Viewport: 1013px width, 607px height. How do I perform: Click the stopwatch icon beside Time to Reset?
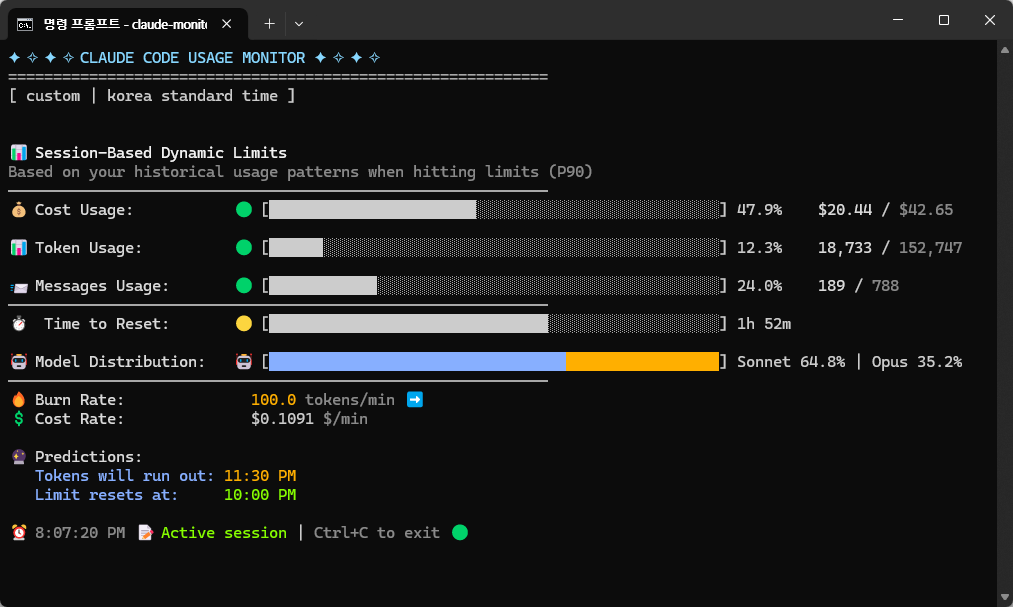(x=18, y=324)
